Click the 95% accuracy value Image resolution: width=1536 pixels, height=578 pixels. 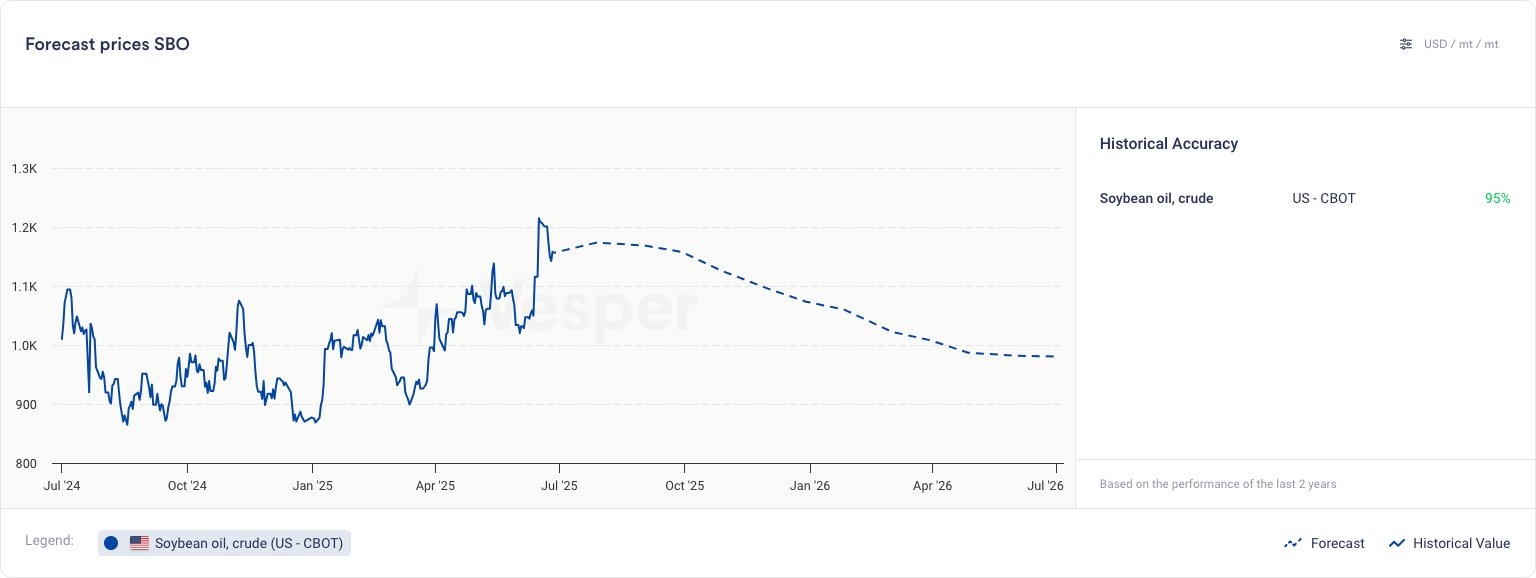click(x=1497, y=198)
